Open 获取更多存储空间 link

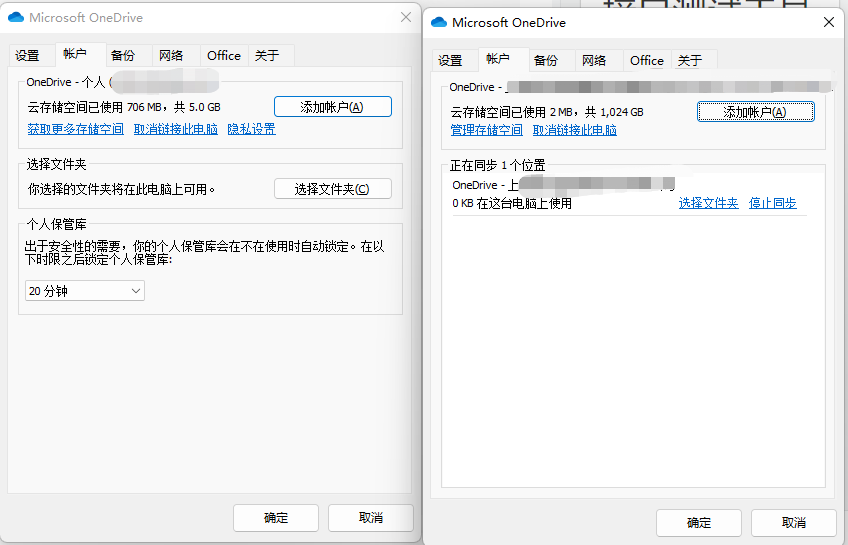(76, 129)
